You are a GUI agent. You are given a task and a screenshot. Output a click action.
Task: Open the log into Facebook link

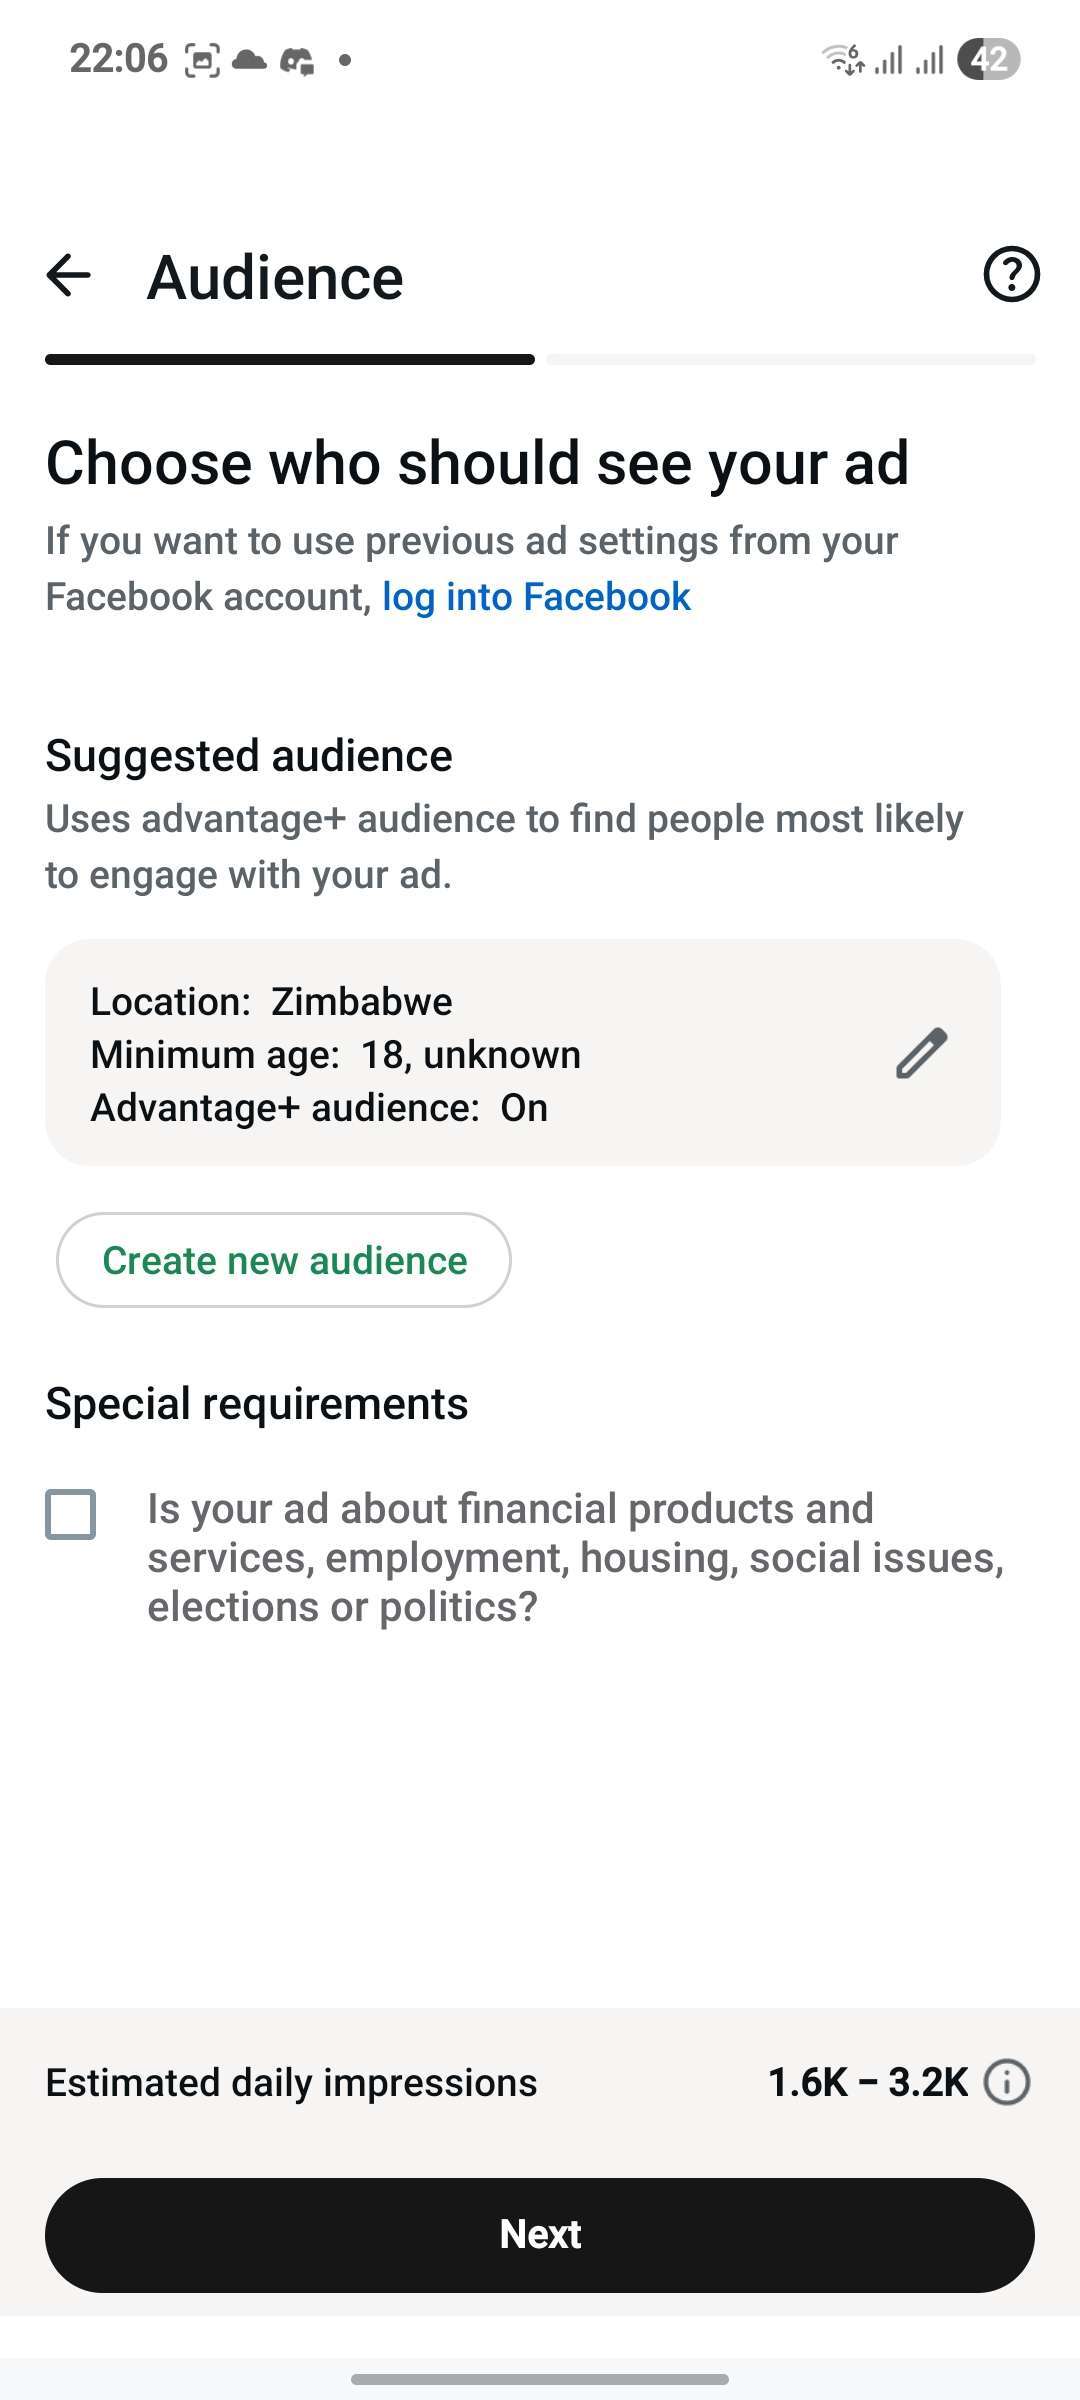pyautogui.click(x=536, y=597)
